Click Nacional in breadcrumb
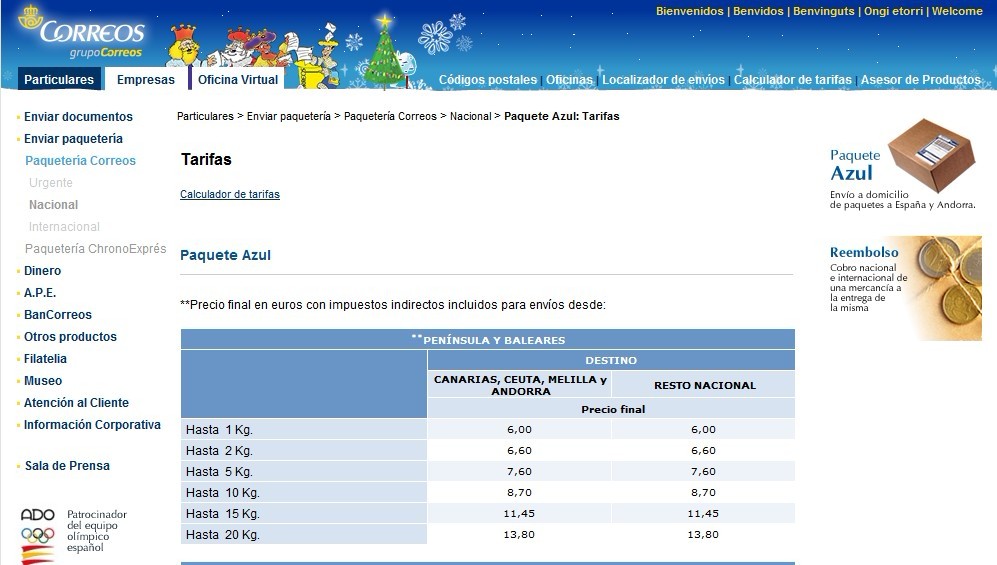The width and height of the screenshot is (997, 565). [471, 116]
